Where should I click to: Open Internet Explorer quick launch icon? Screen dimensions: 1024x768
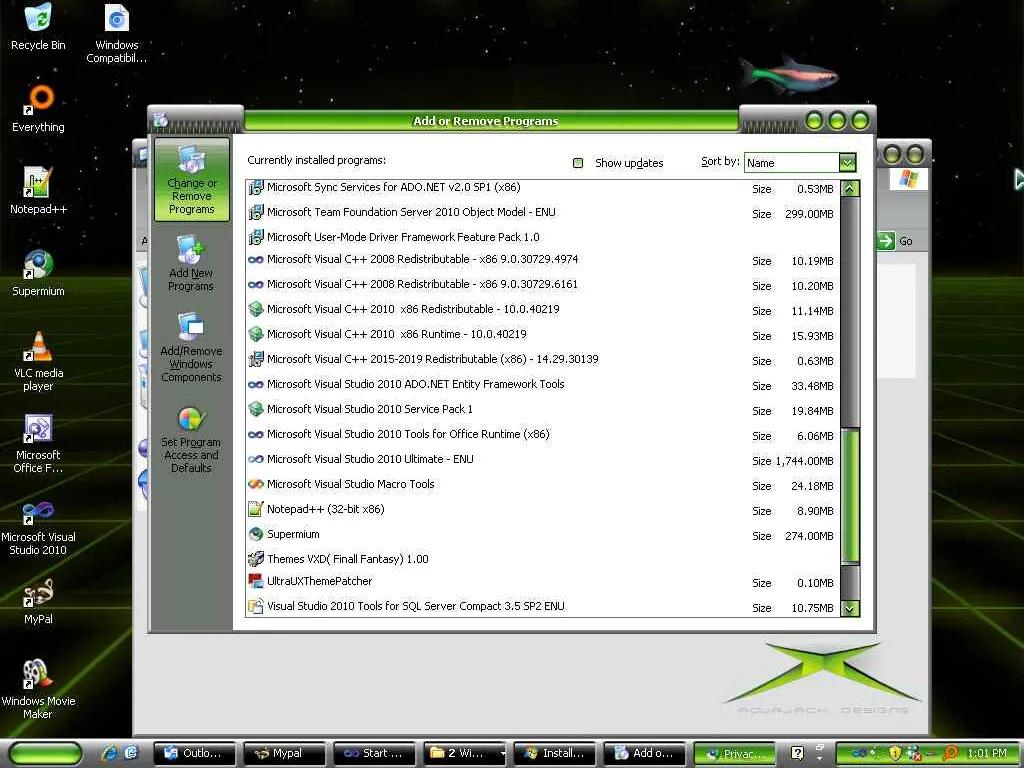point(110,753)
